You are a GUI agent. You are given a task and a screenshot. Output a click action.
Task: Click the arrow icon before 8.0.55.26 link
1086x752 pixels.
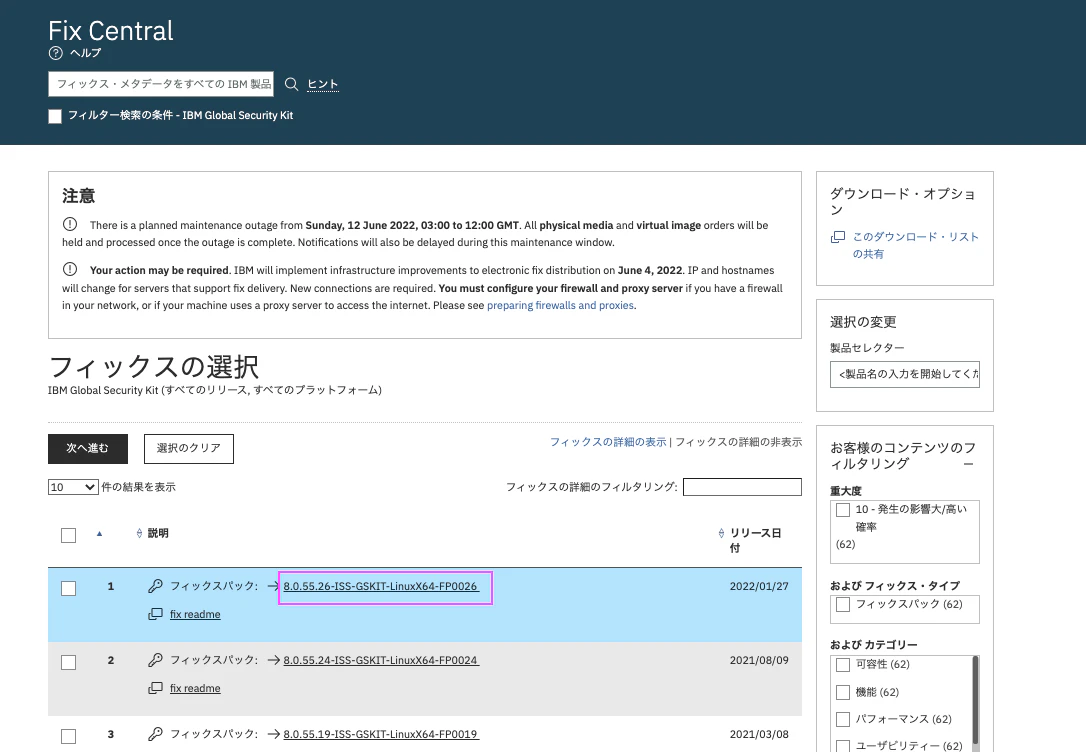click(x=274, y=587)
